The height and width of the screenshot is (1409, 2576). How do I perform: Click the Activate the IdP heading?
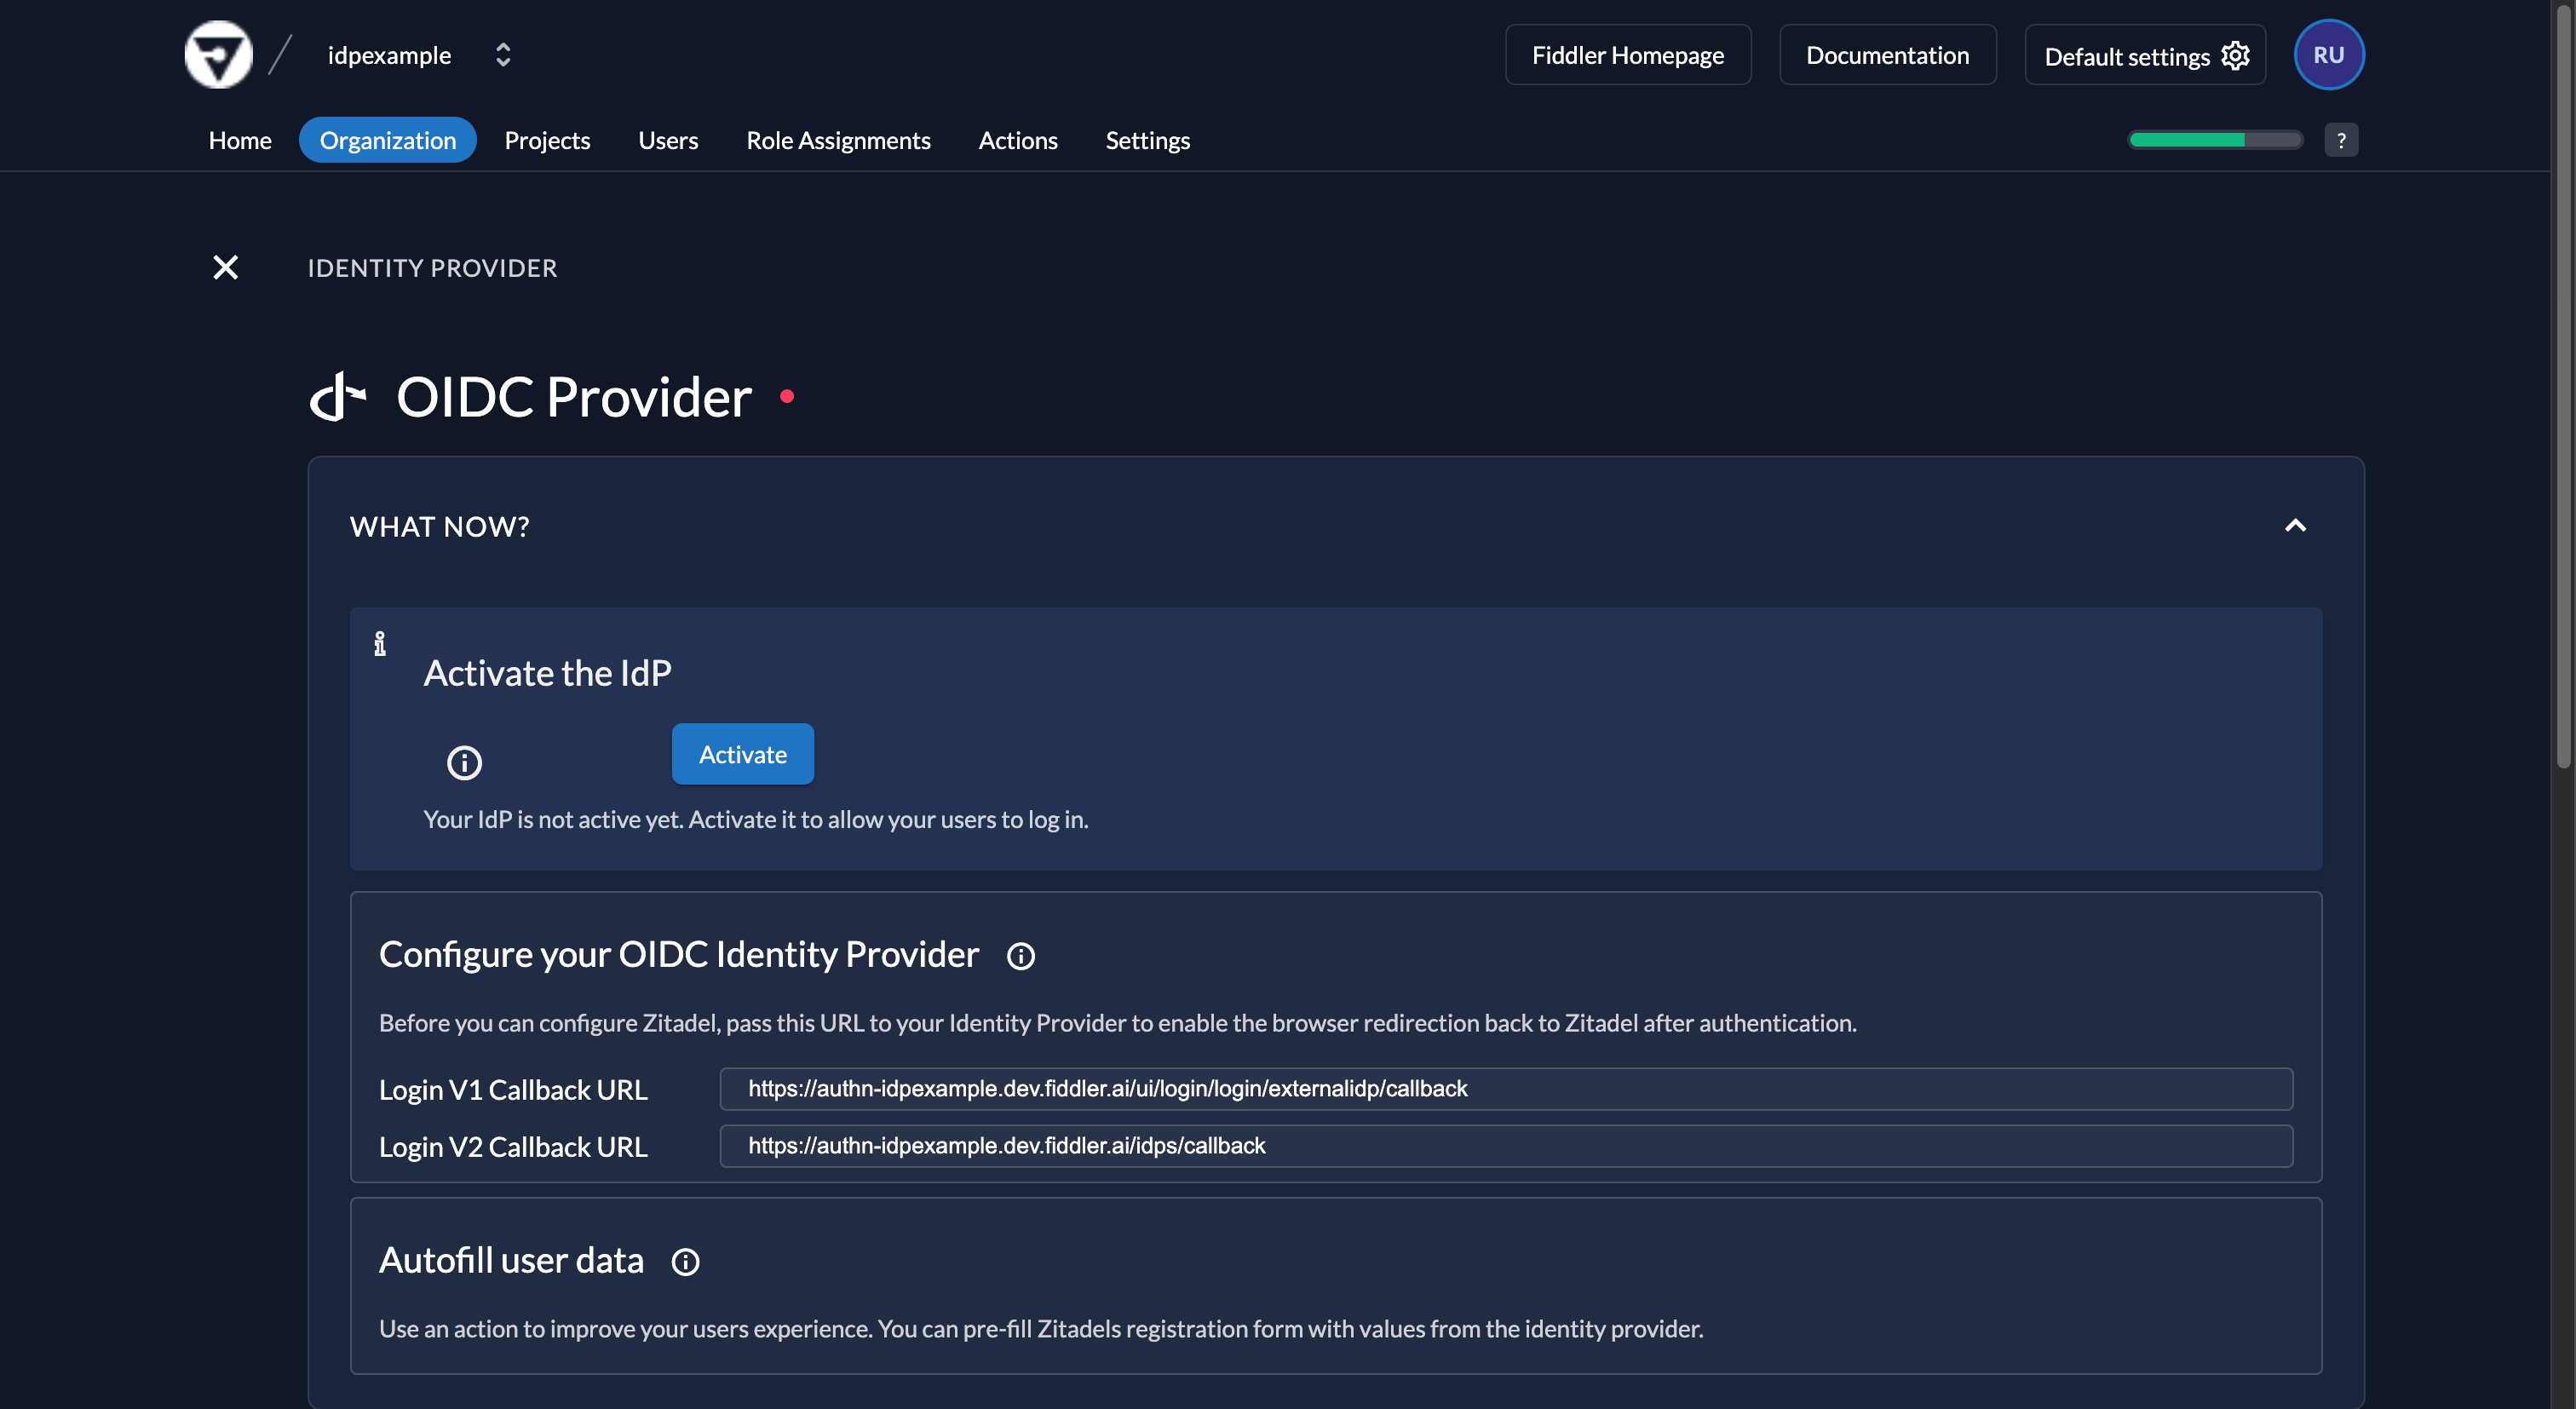point(547,673)
